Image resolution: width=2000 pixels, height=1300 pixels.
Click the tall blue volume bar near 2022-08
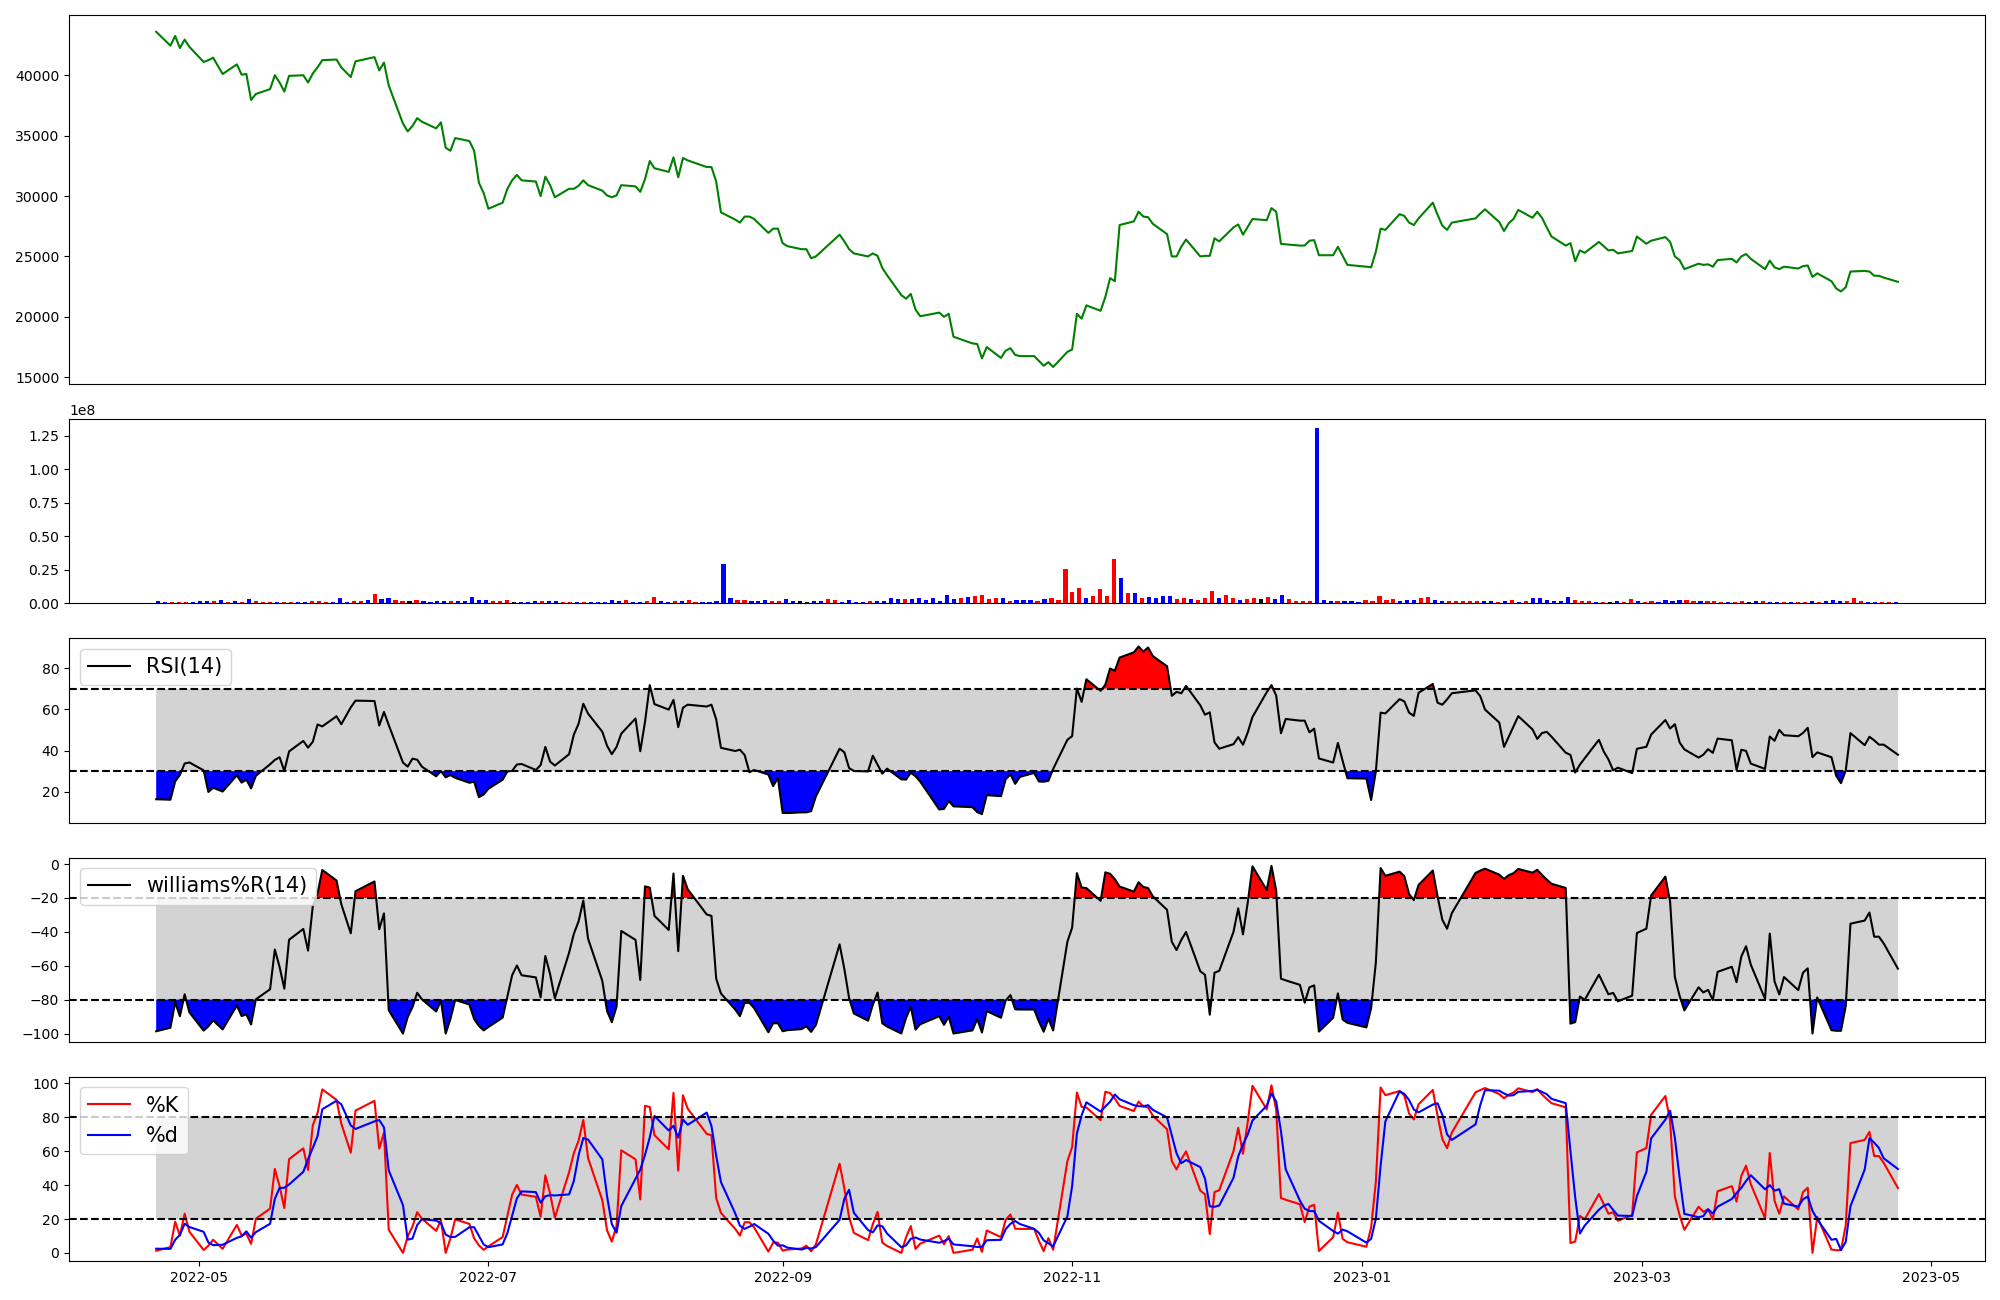tap(723, 583)
